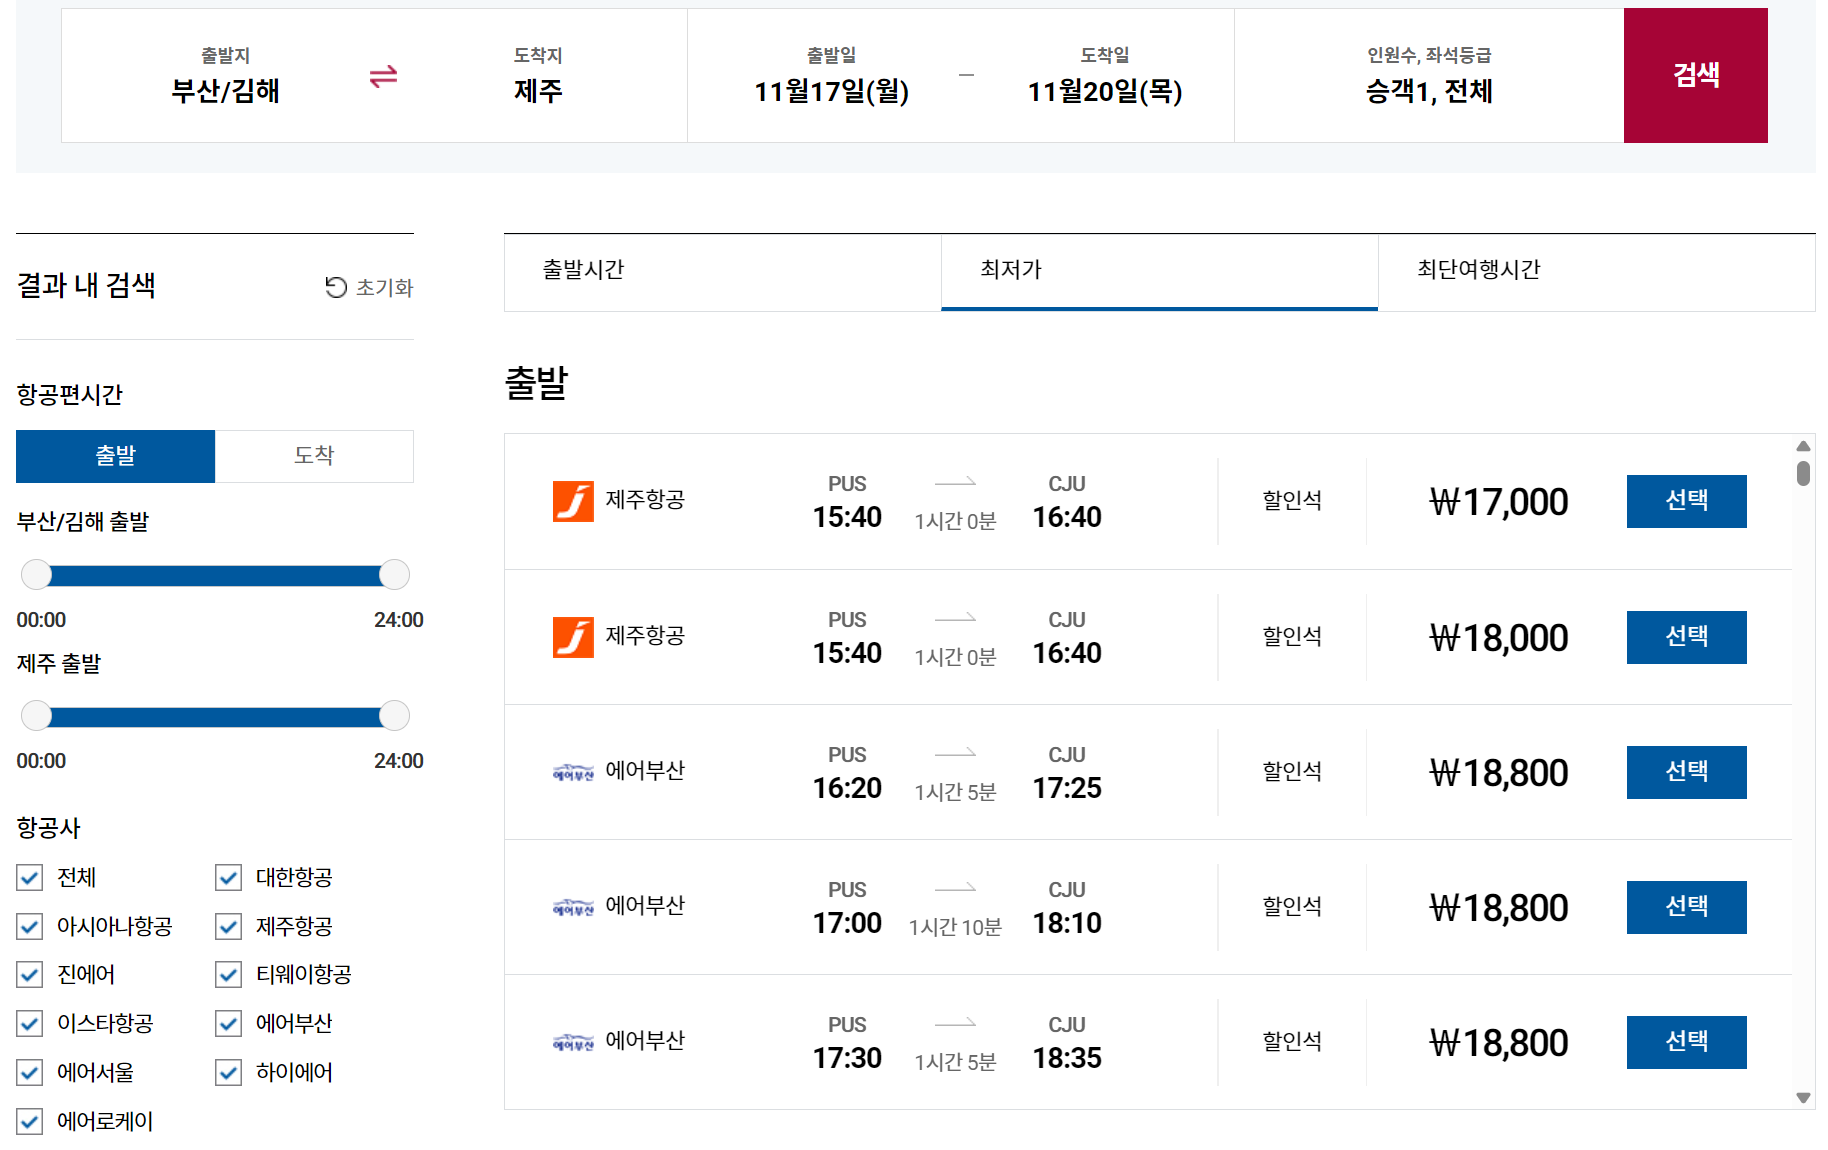The image size is (1828, 1150).
Task: Disable the 에어서울 airline filter
Action: tap(29, 1072)
